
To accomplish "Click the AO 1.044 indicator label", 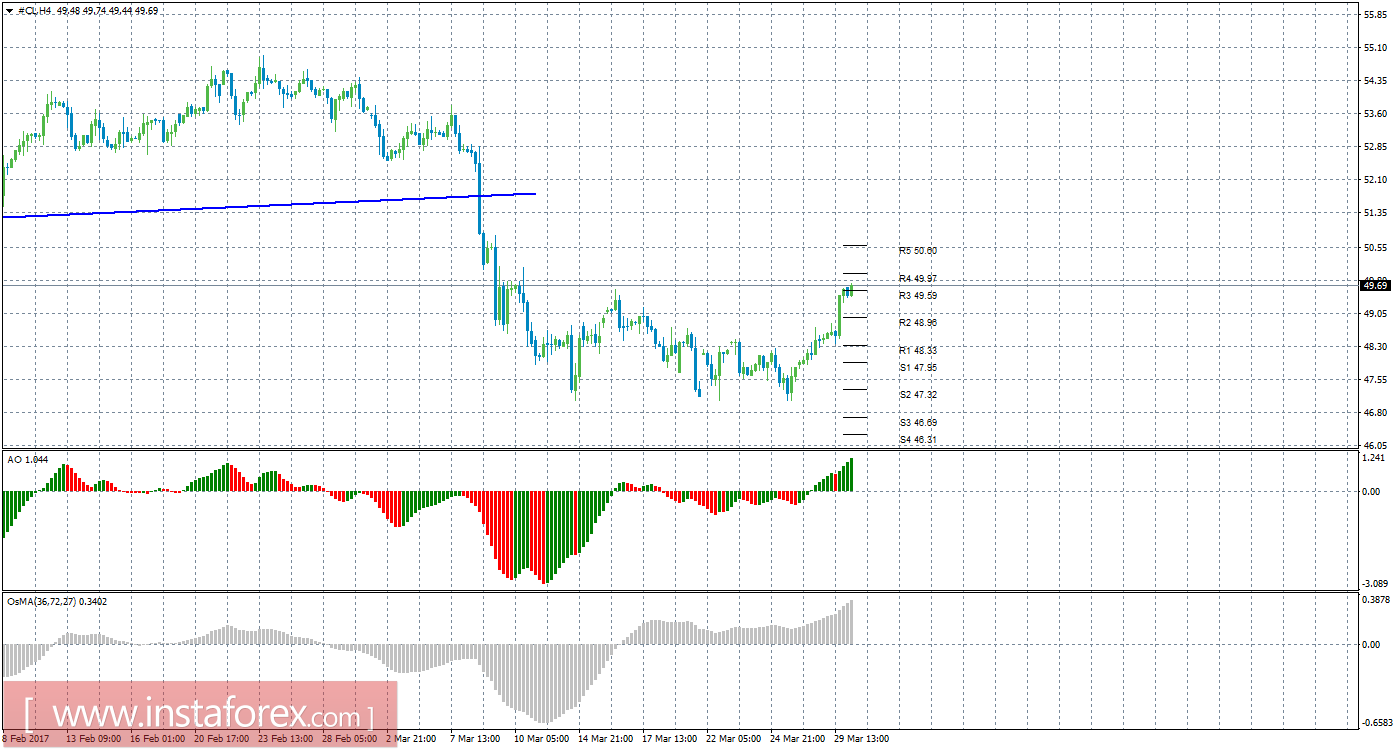I will pyautogui.click(x=27, y=459).
